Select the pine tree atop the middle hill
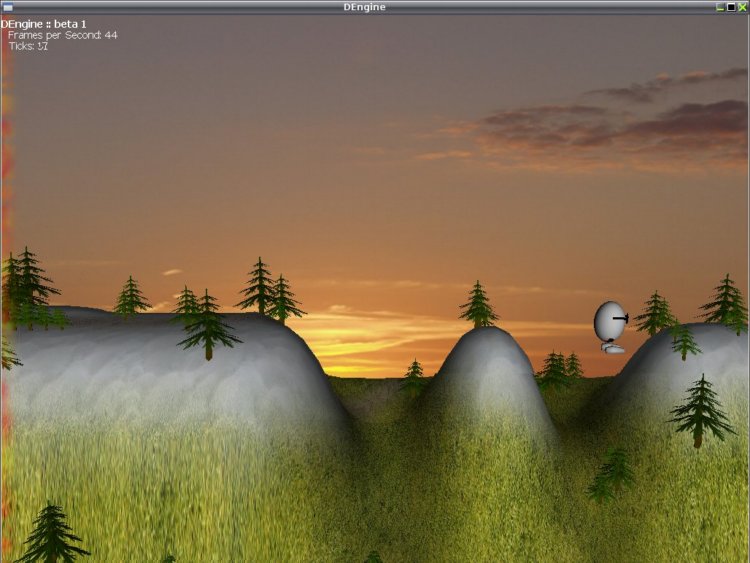Viewport: 750px width, 563px height. (x=478, y=304)
